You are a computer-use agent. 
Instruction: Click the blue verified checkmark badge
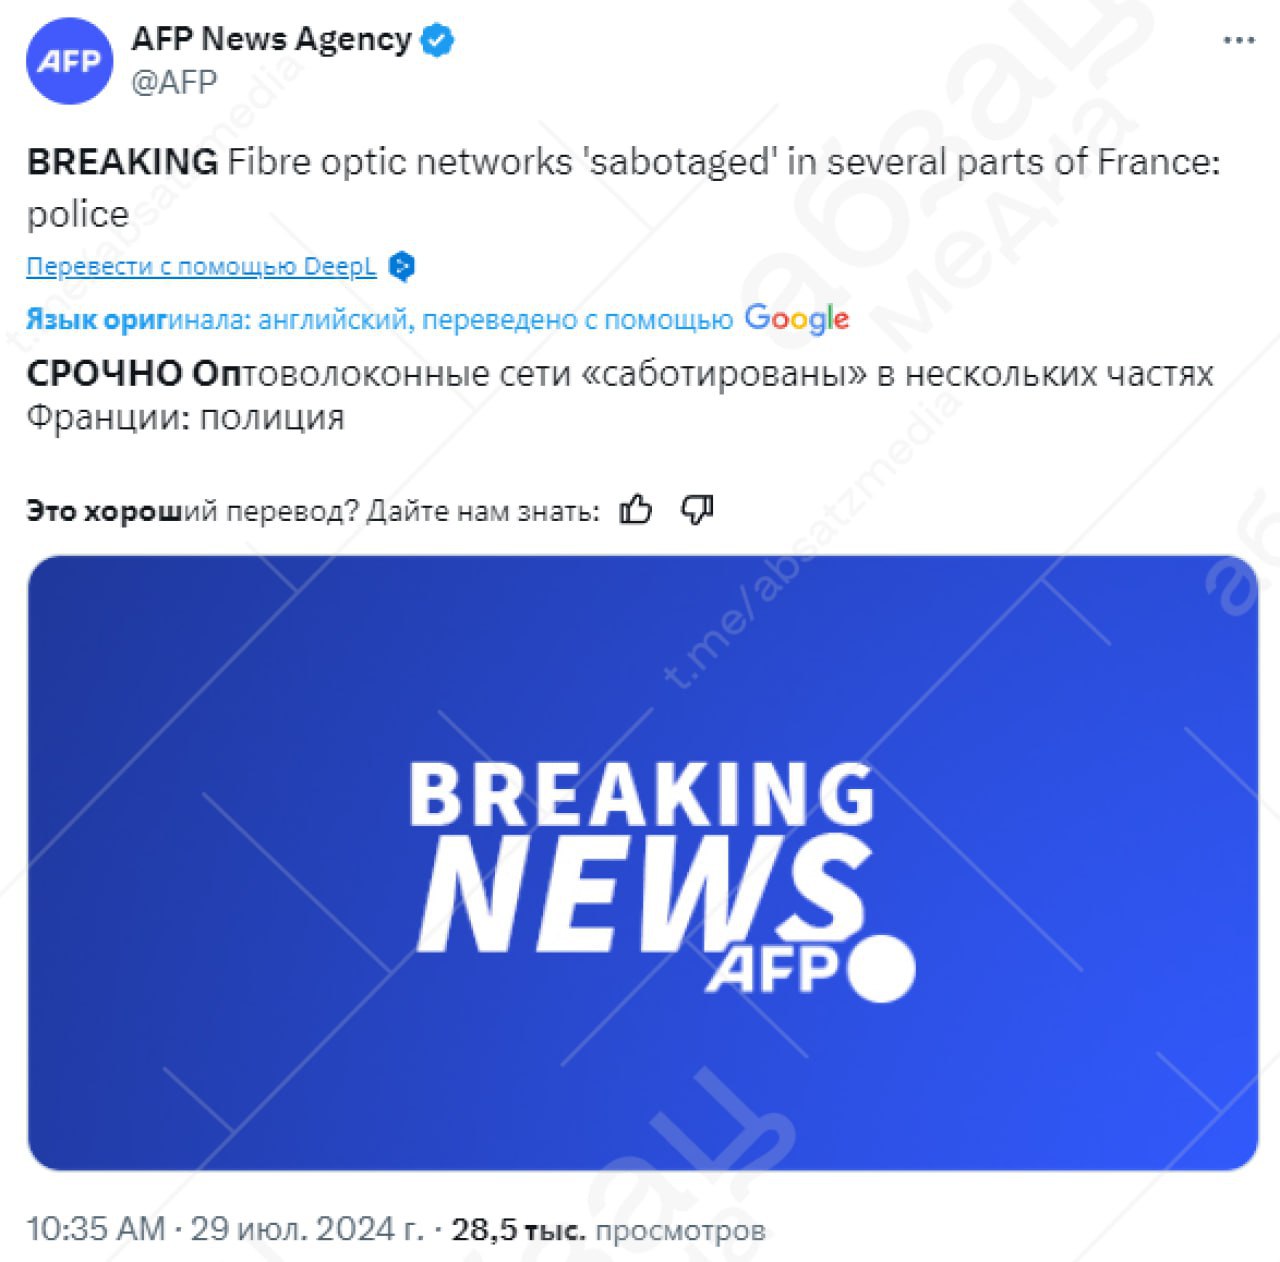tap(437, 40)
